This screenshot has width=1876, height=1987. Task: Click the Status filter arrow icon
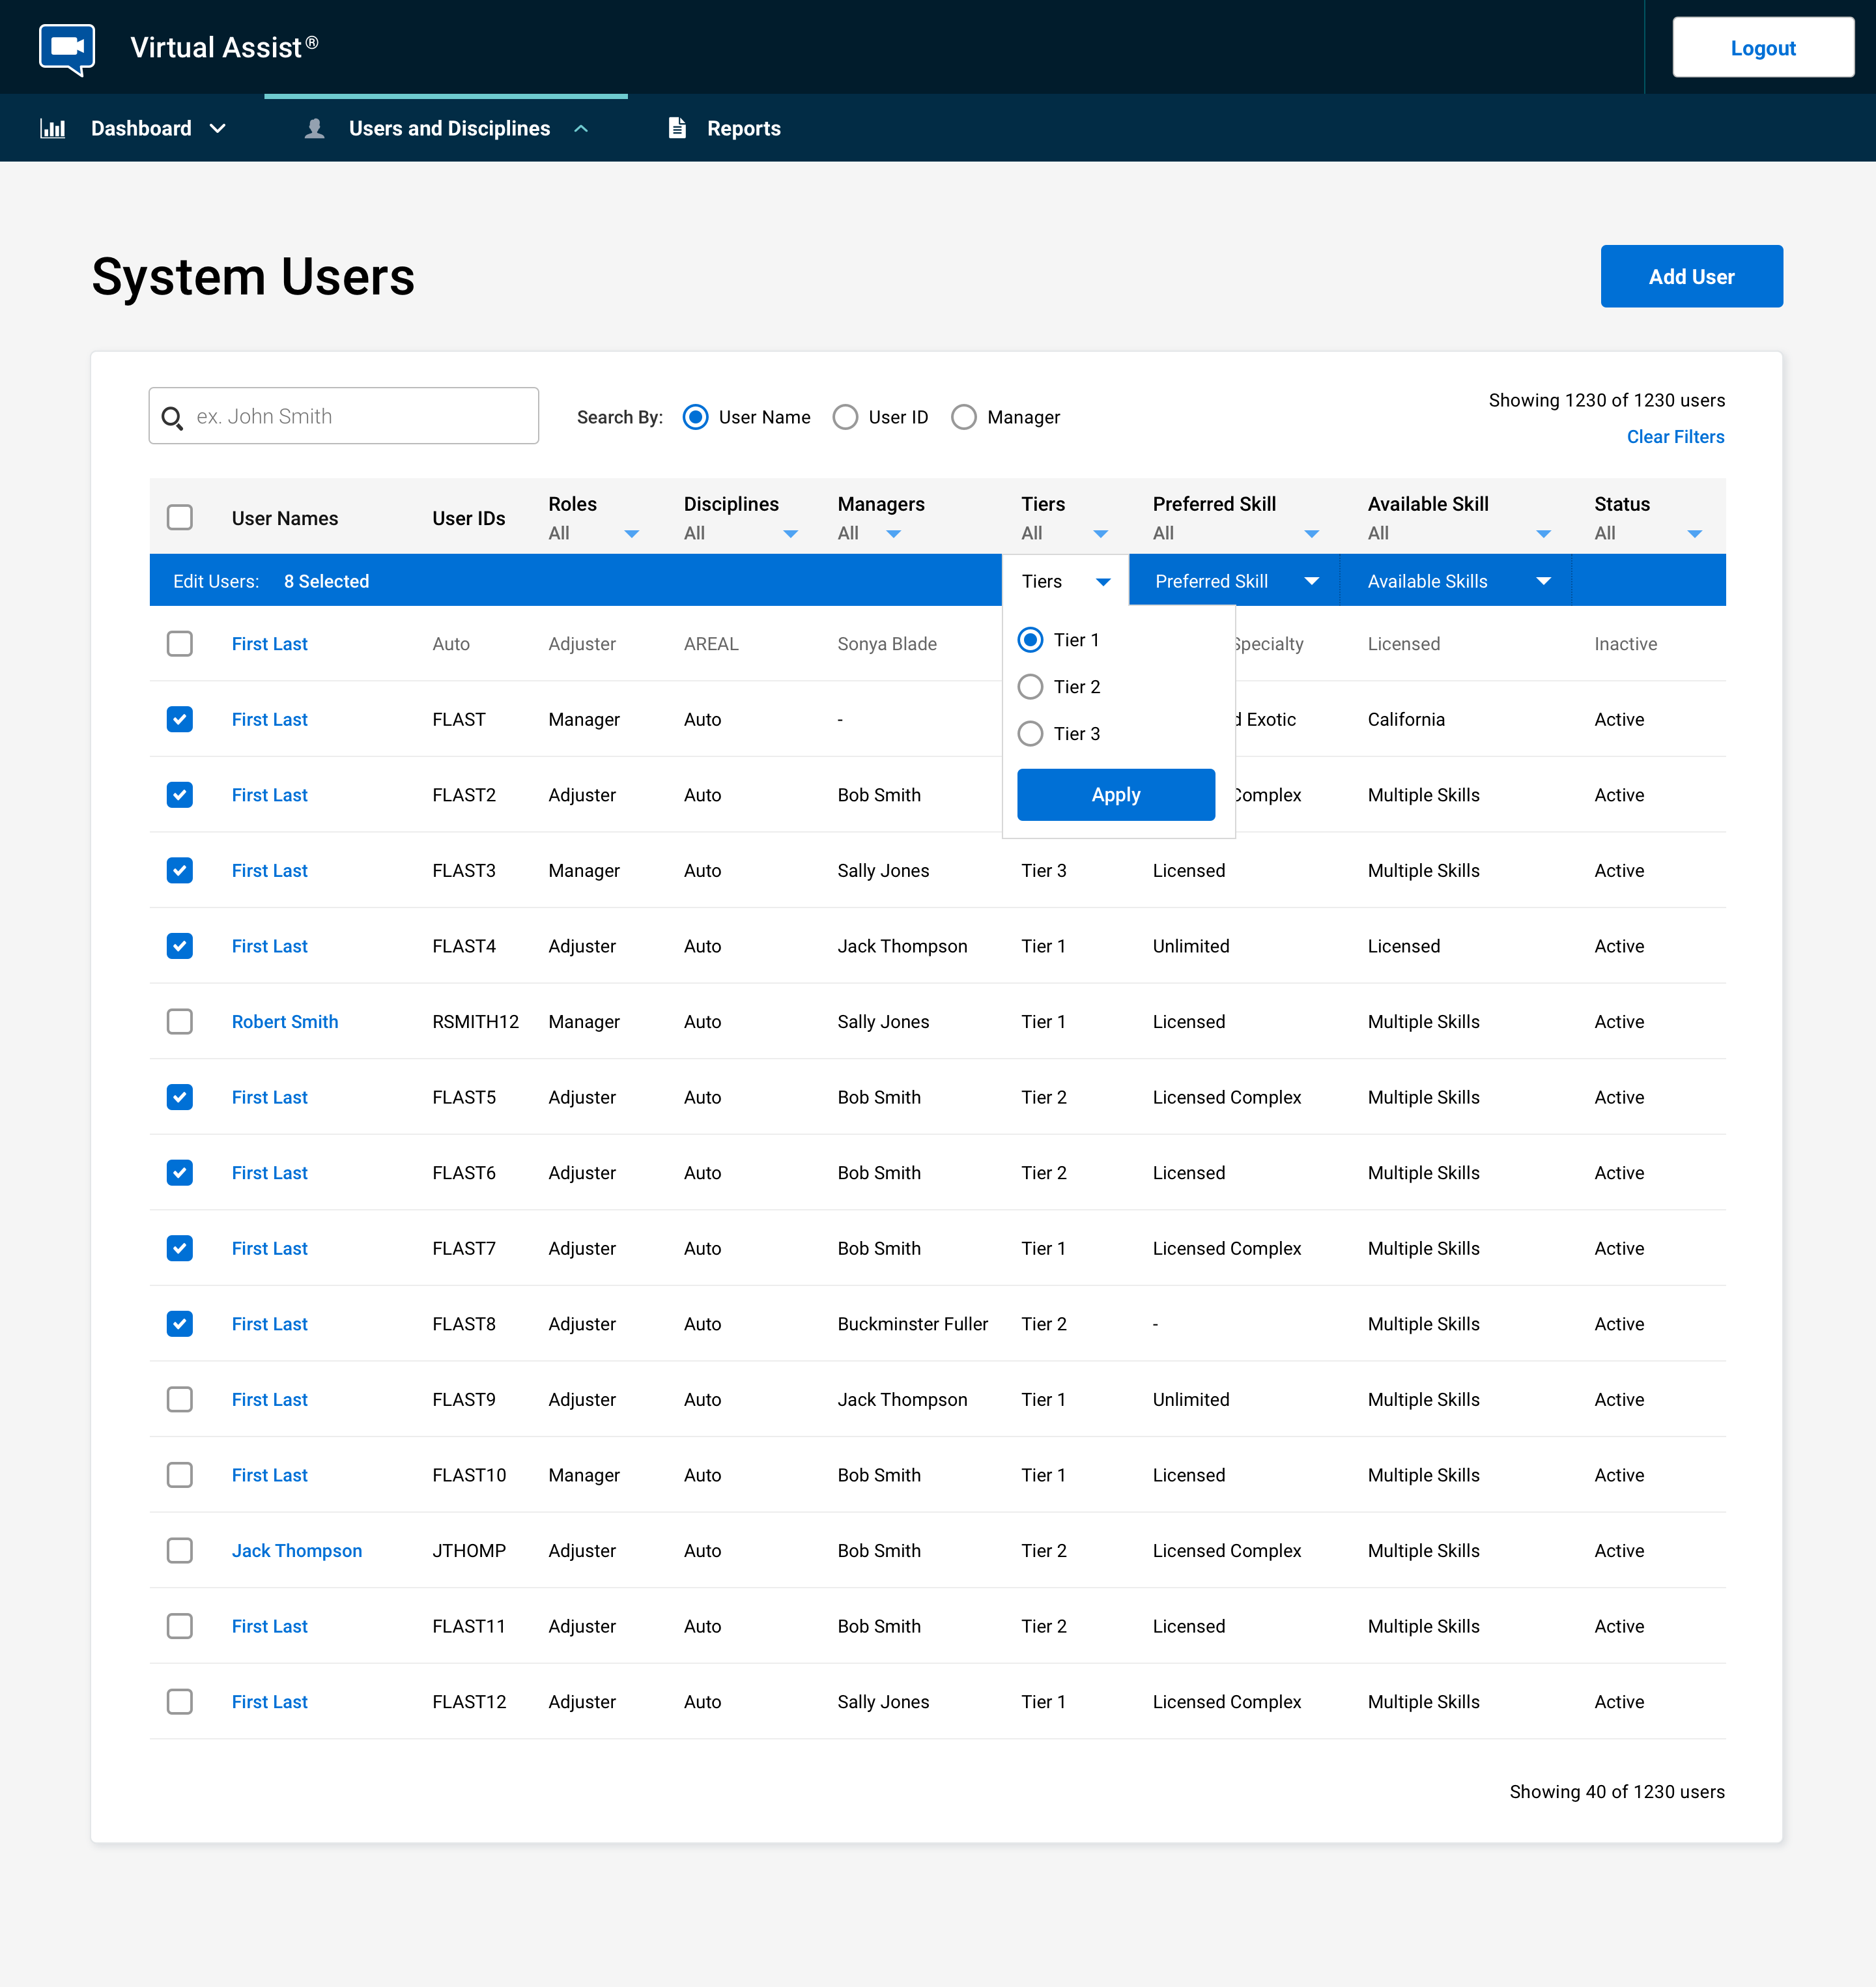point(1694,534)
